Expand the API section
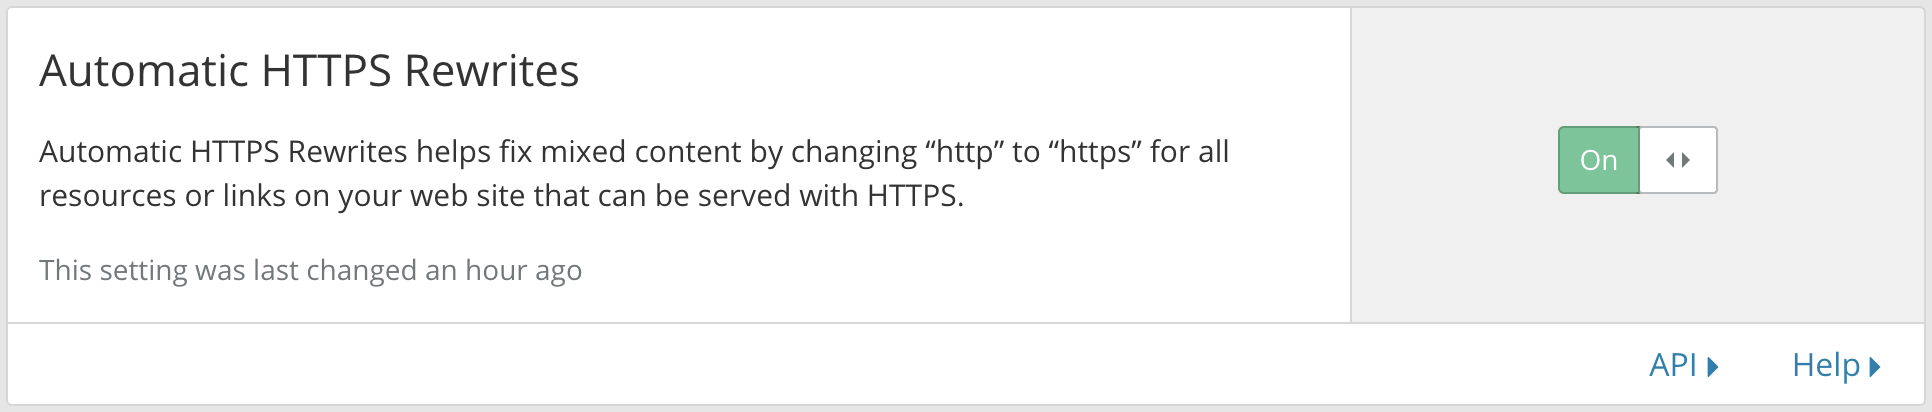1932x412 pixels. pos(1684,366)
